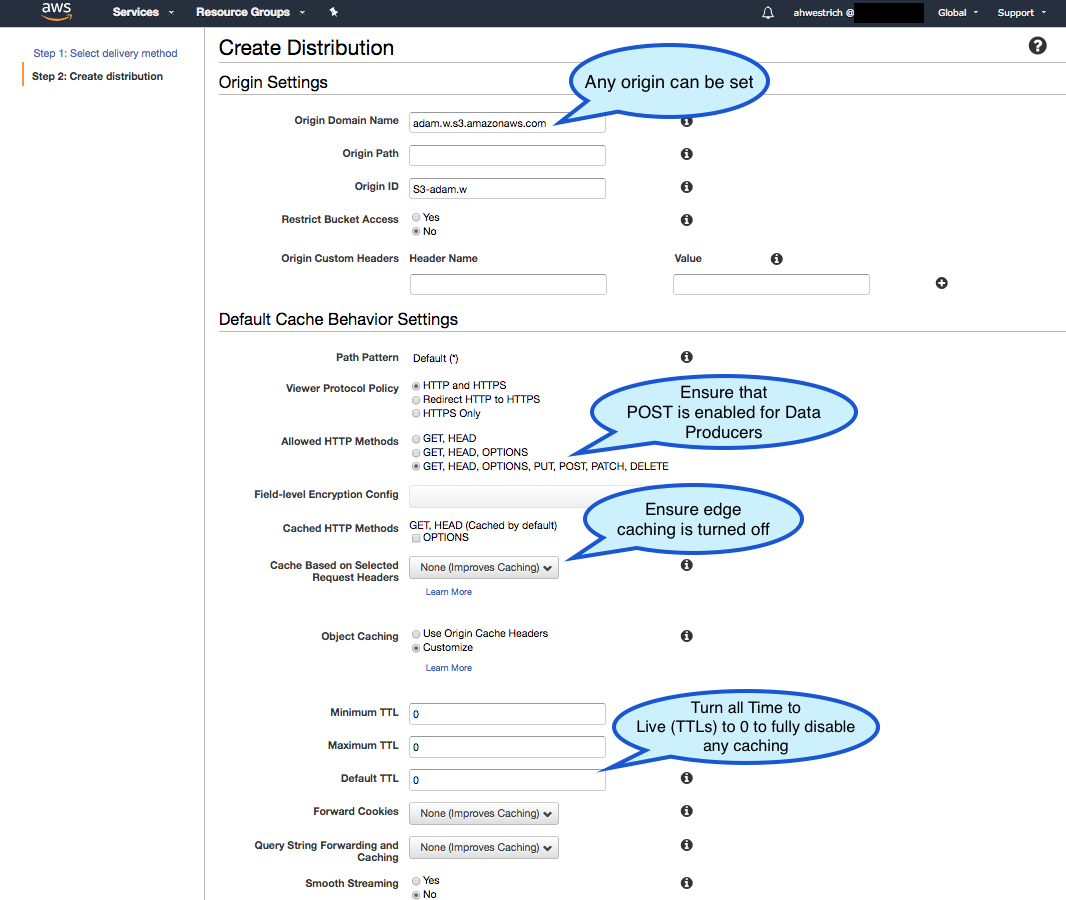This screenshot has height=900, width=1066.
Task: Show info for Origin ID
Action: (x=687, y=187)
